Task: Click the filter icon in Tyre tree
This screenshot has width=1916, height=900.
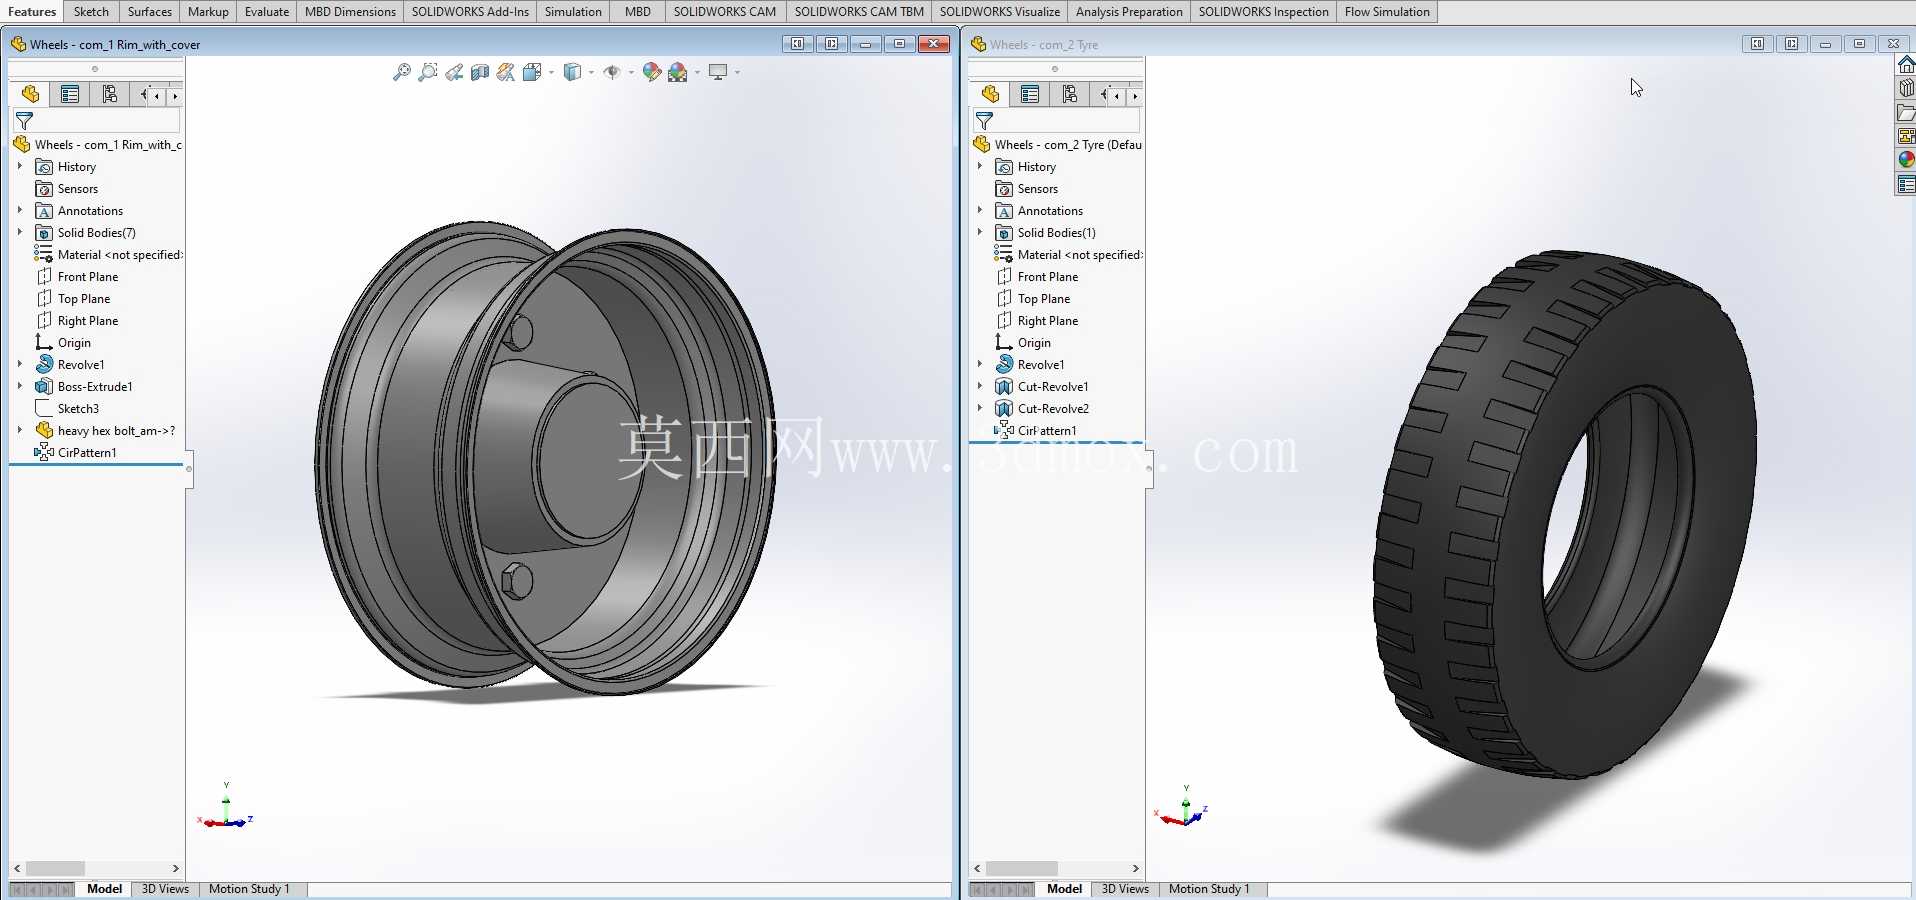Action: click(x=984, y=121)
